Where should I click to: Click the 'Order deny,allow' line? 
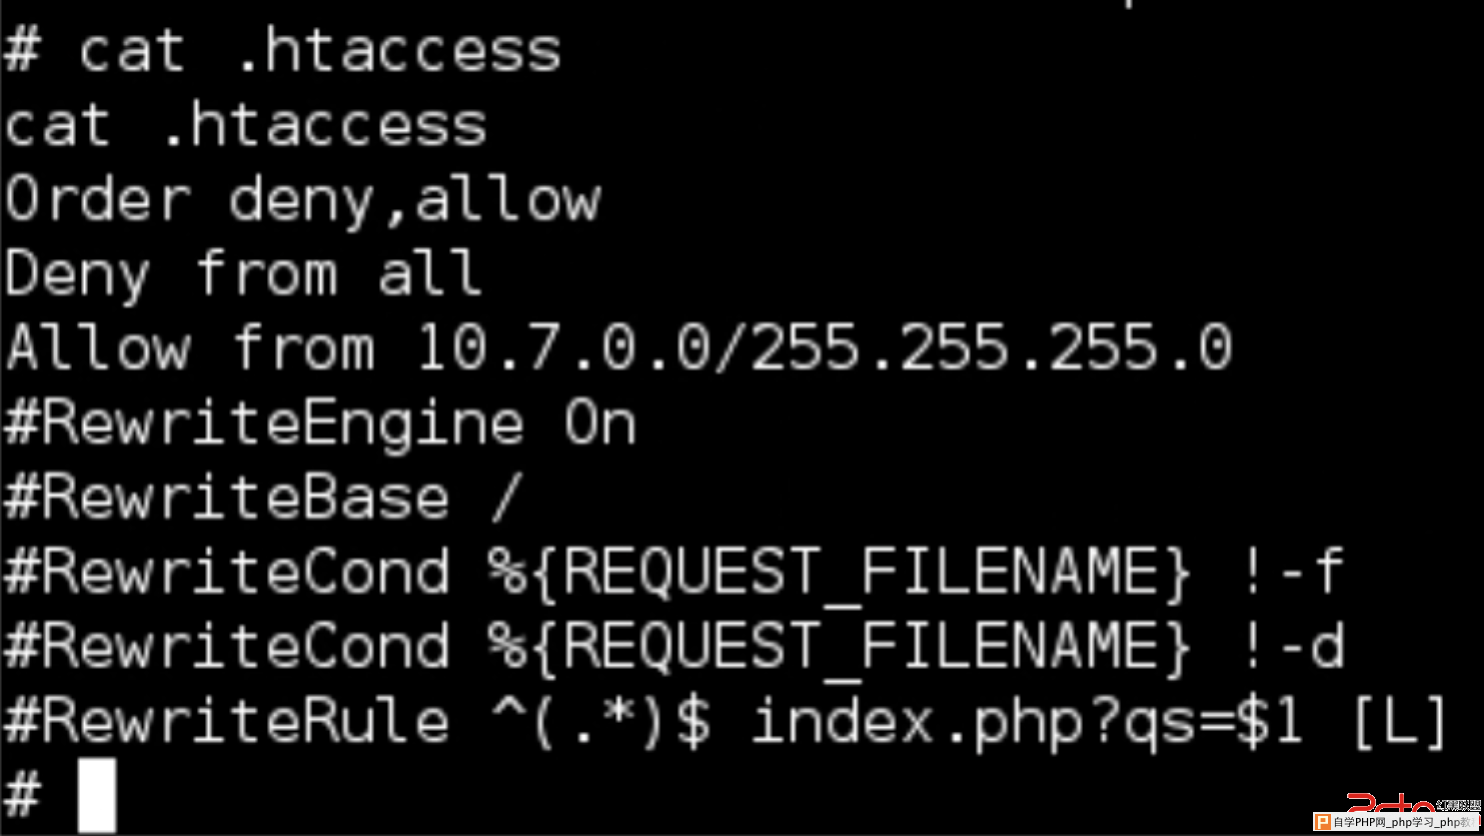302,200
